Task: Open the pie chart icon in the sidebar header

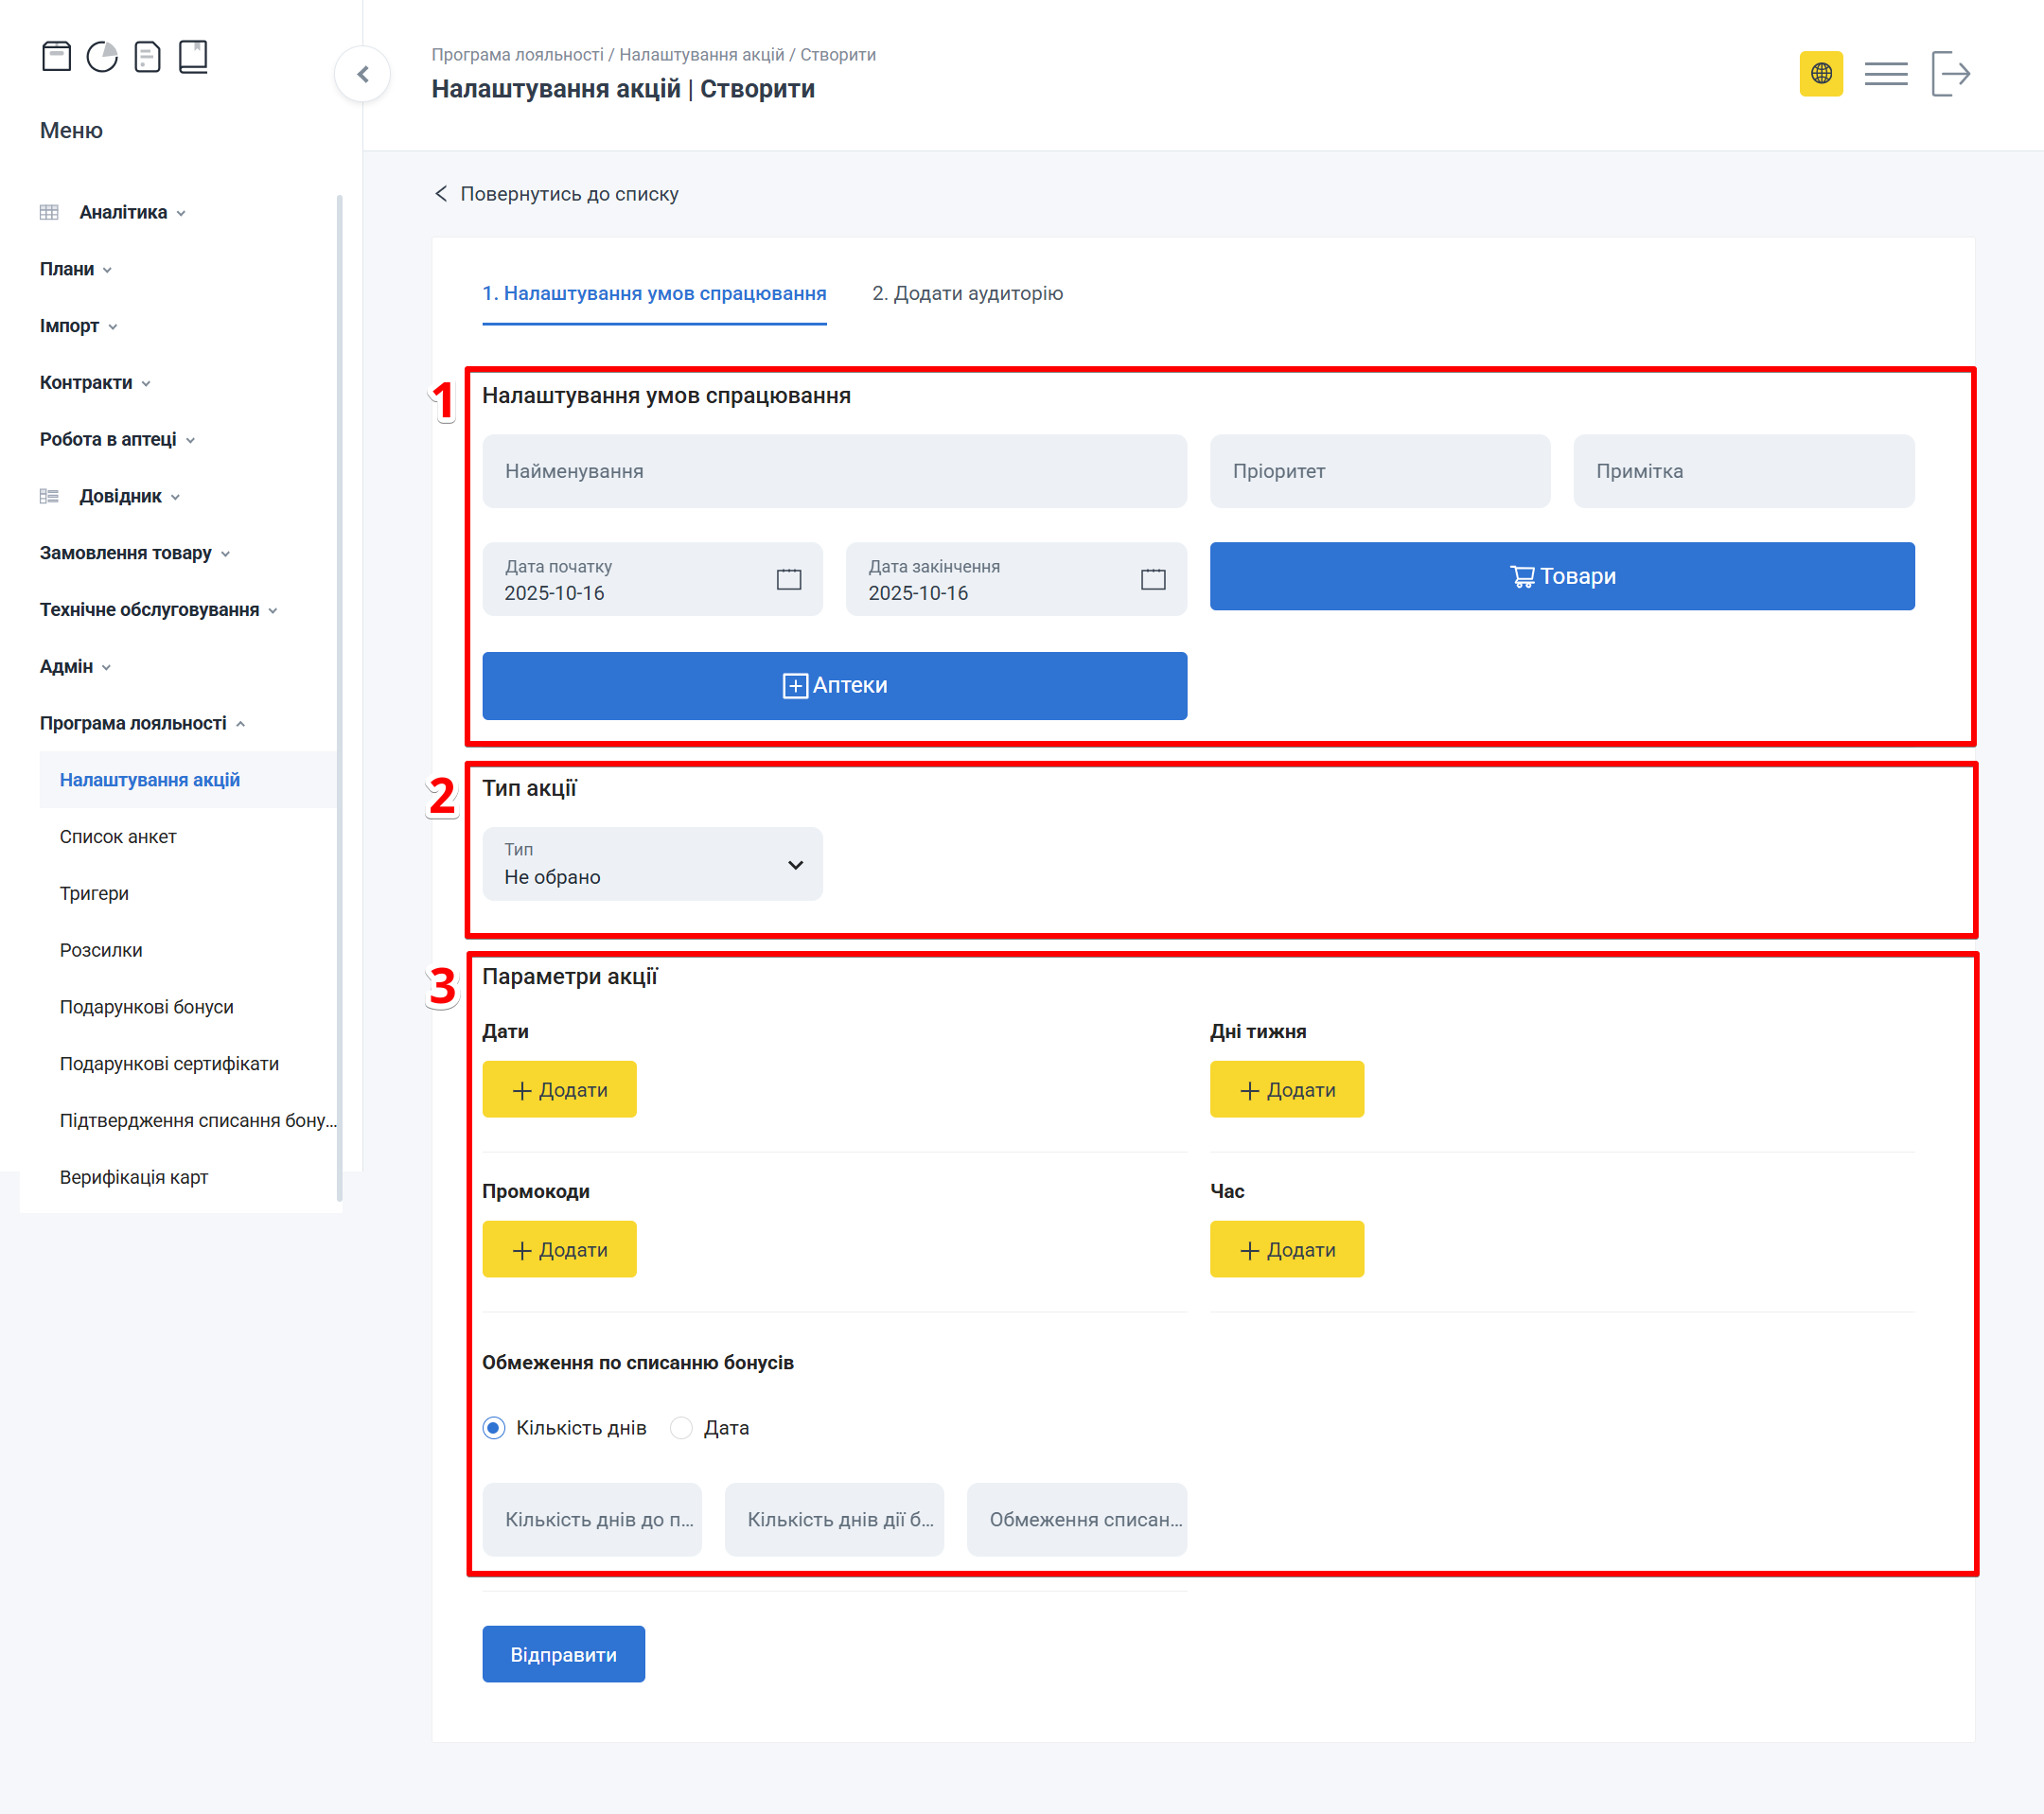Action: tap(102, 57)
